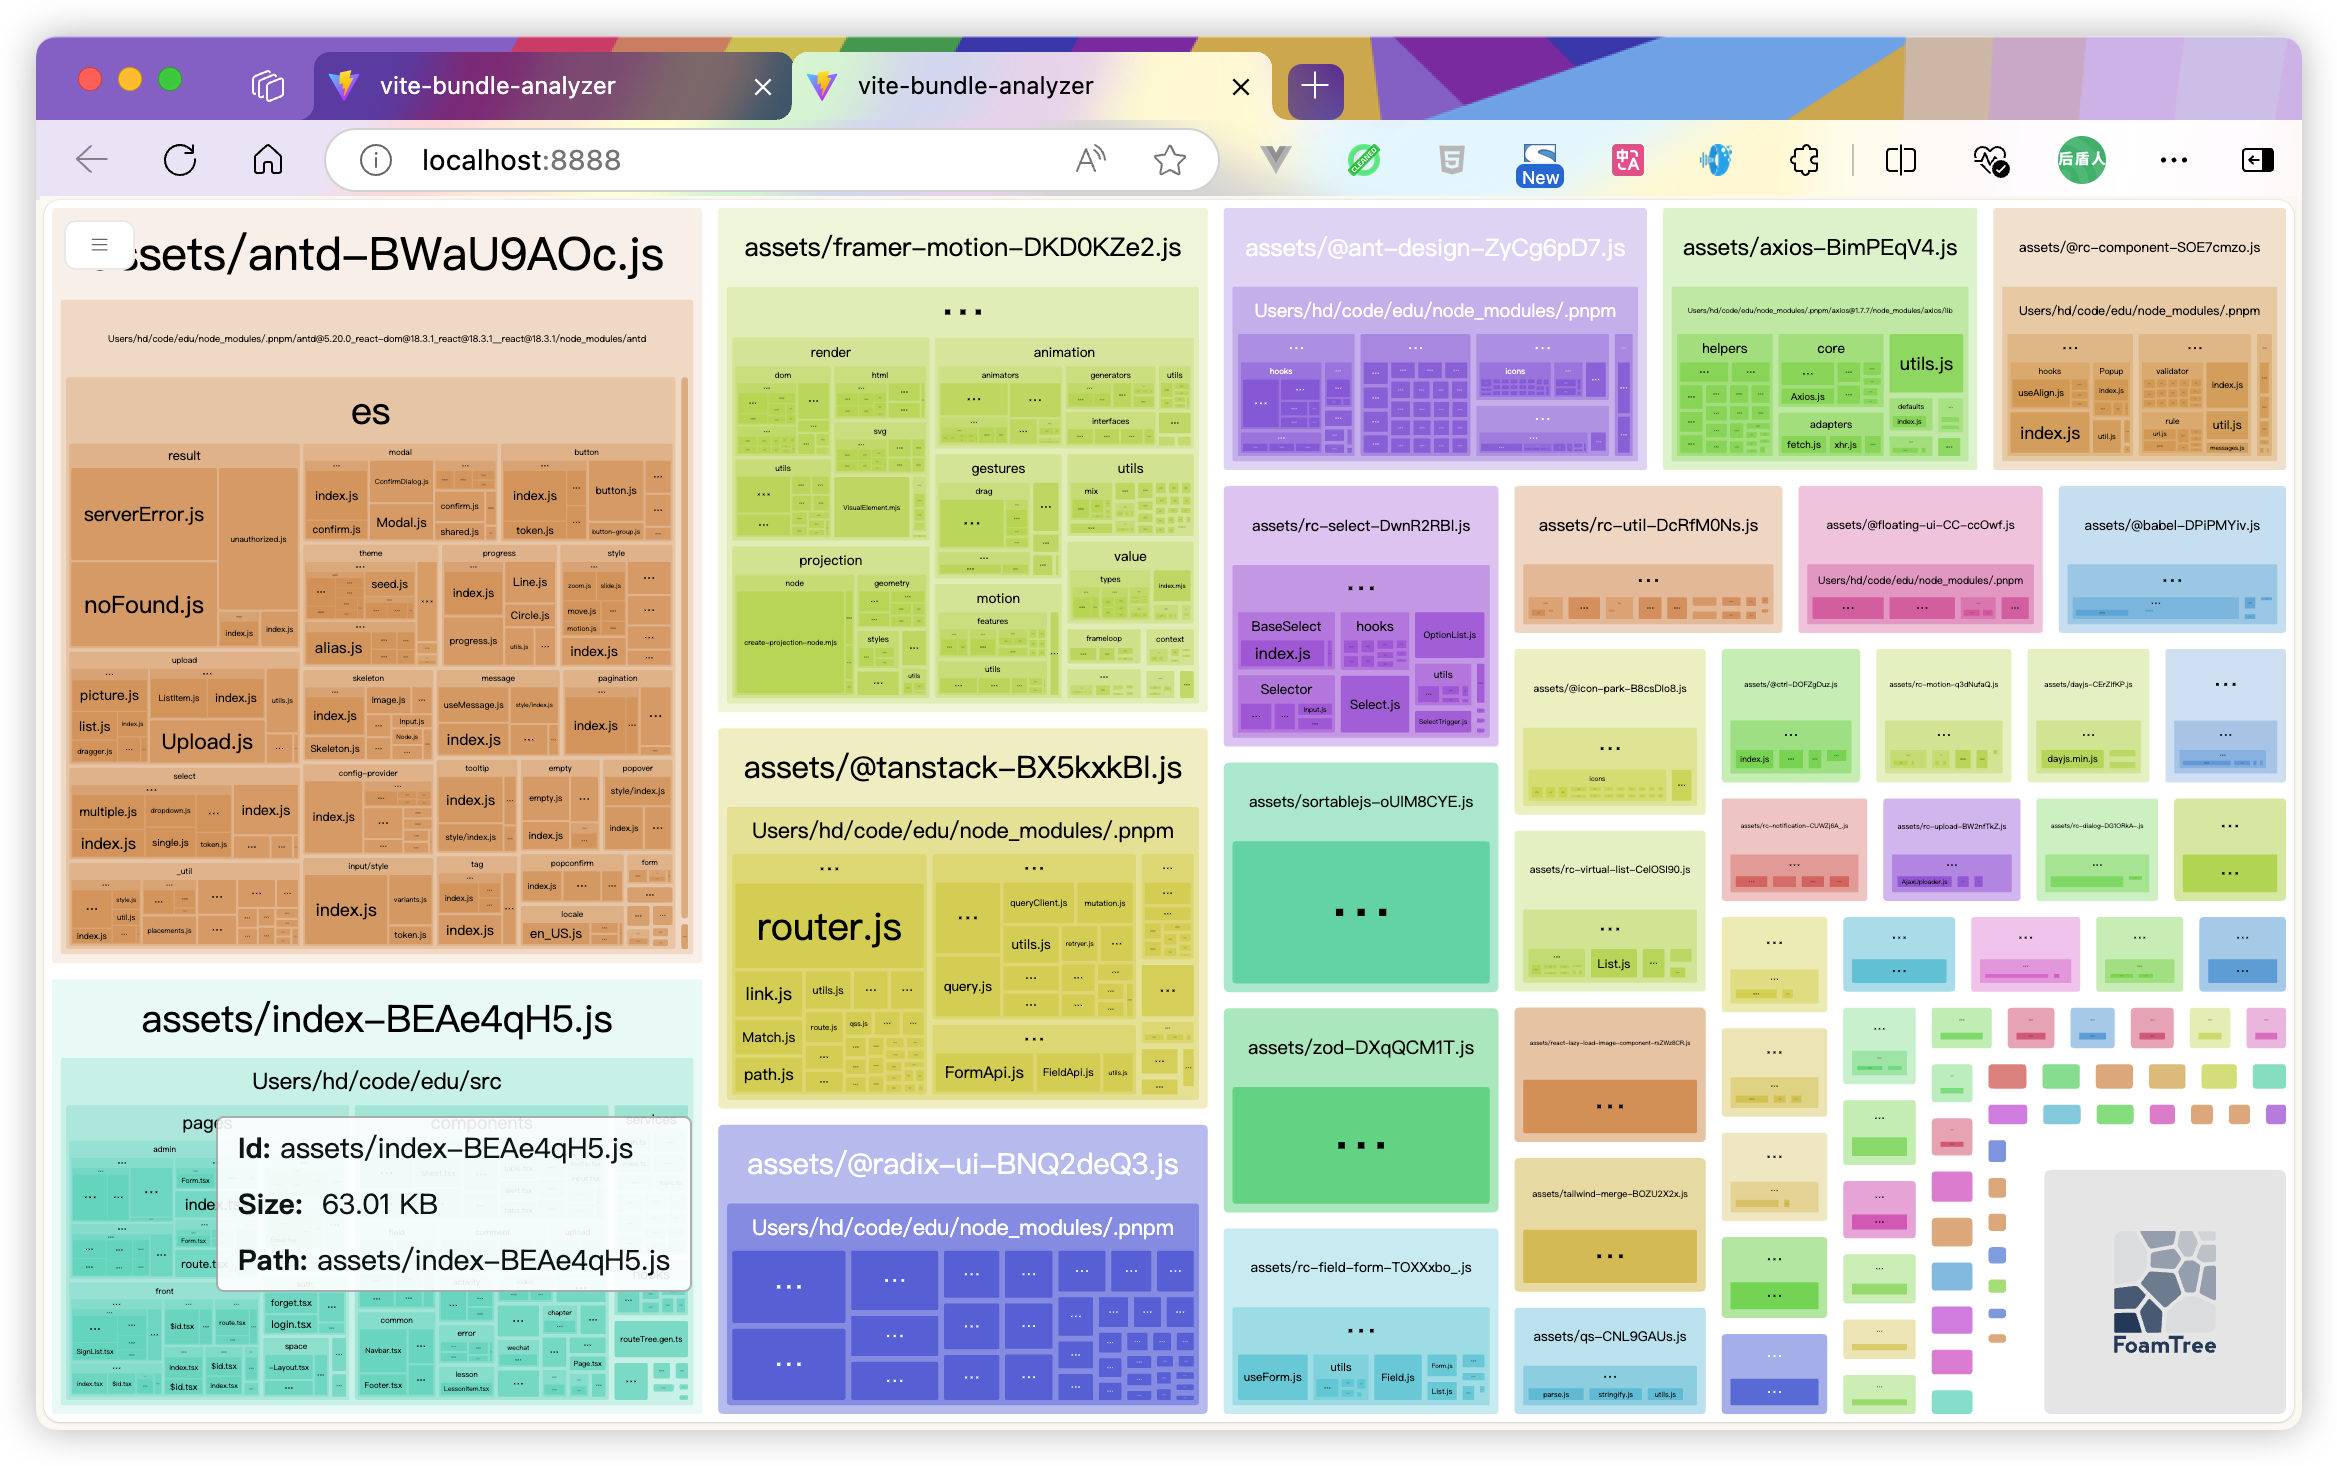Open the hamburger sidebar menu button
The image size is (2338, 1466).
coord(99,245)
